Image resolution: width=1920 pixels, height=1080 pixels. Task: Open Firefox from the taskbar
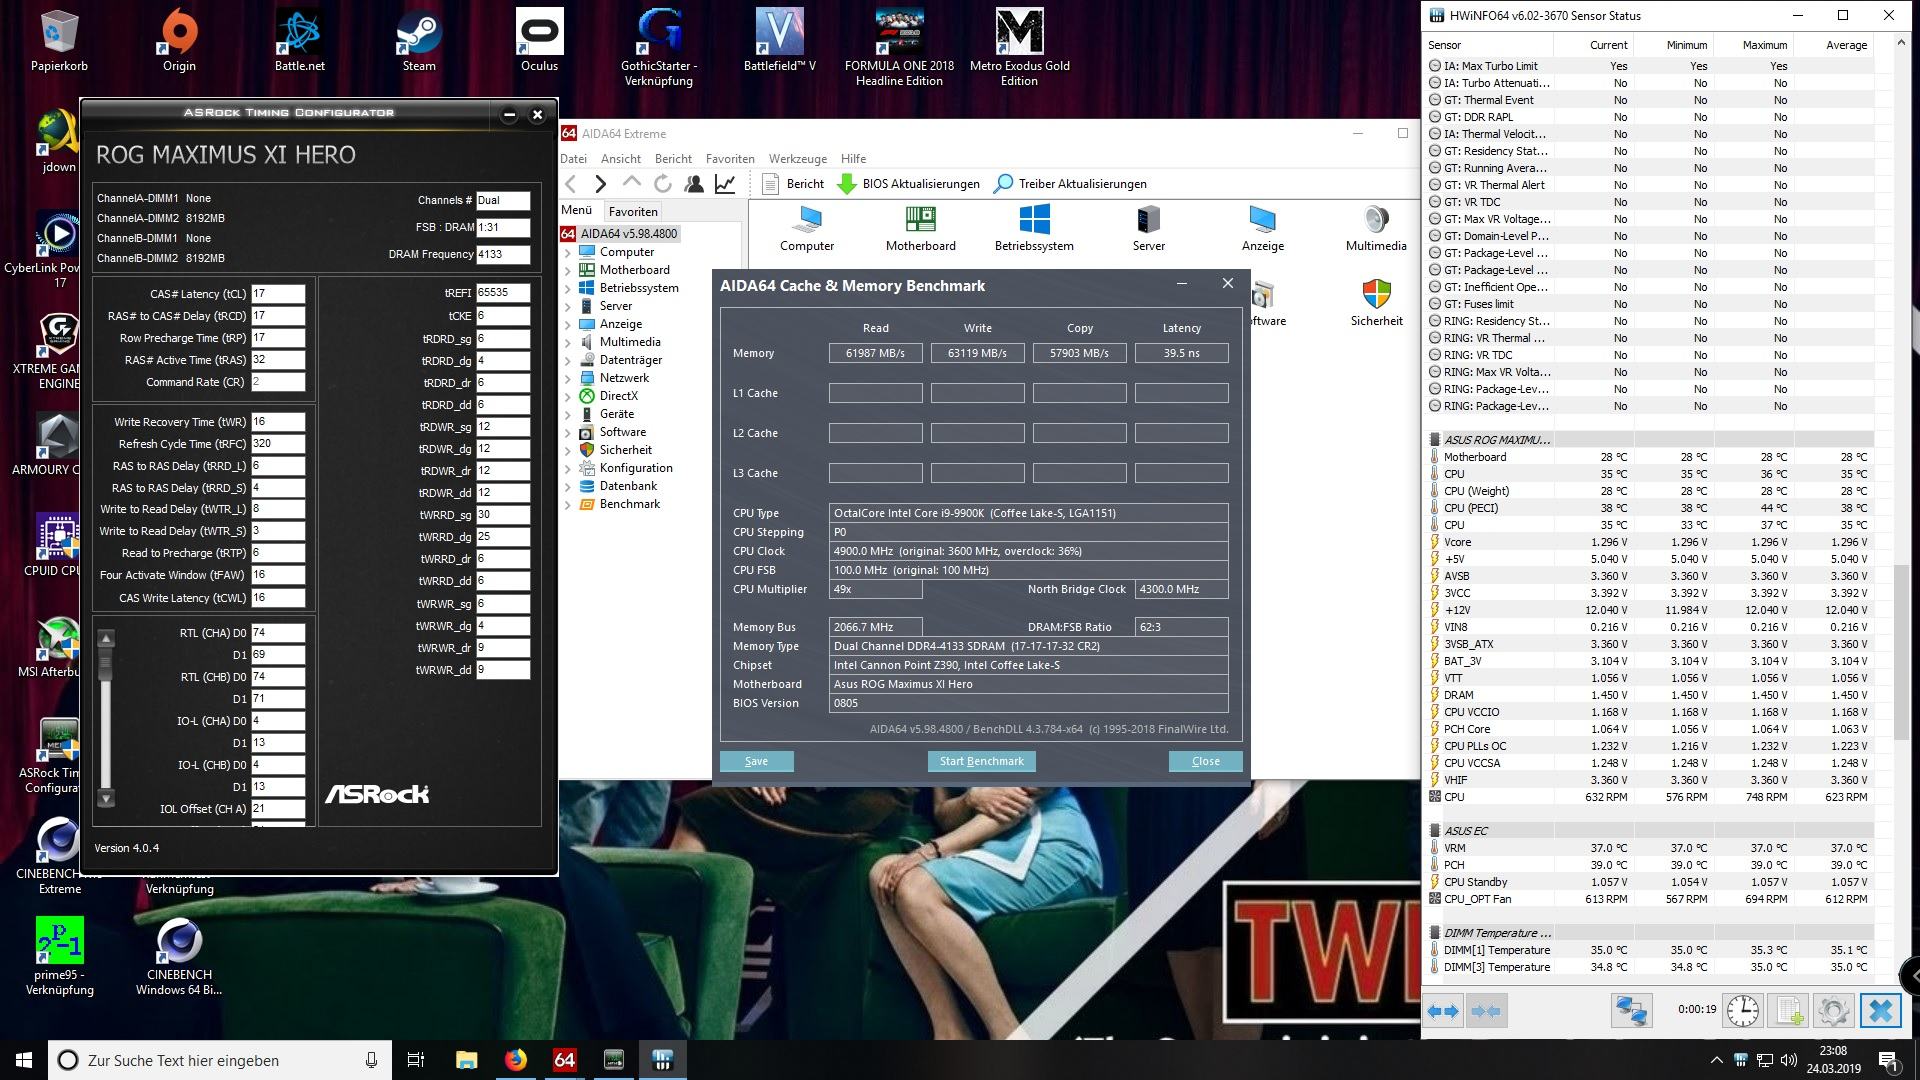click(516, 1060)
